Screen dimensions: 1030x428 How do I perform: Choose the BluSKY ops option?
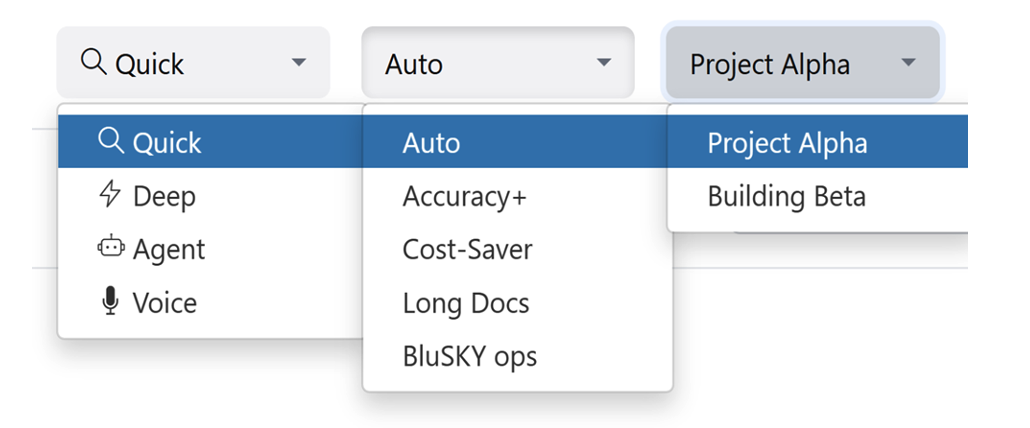tap(470, 356)
